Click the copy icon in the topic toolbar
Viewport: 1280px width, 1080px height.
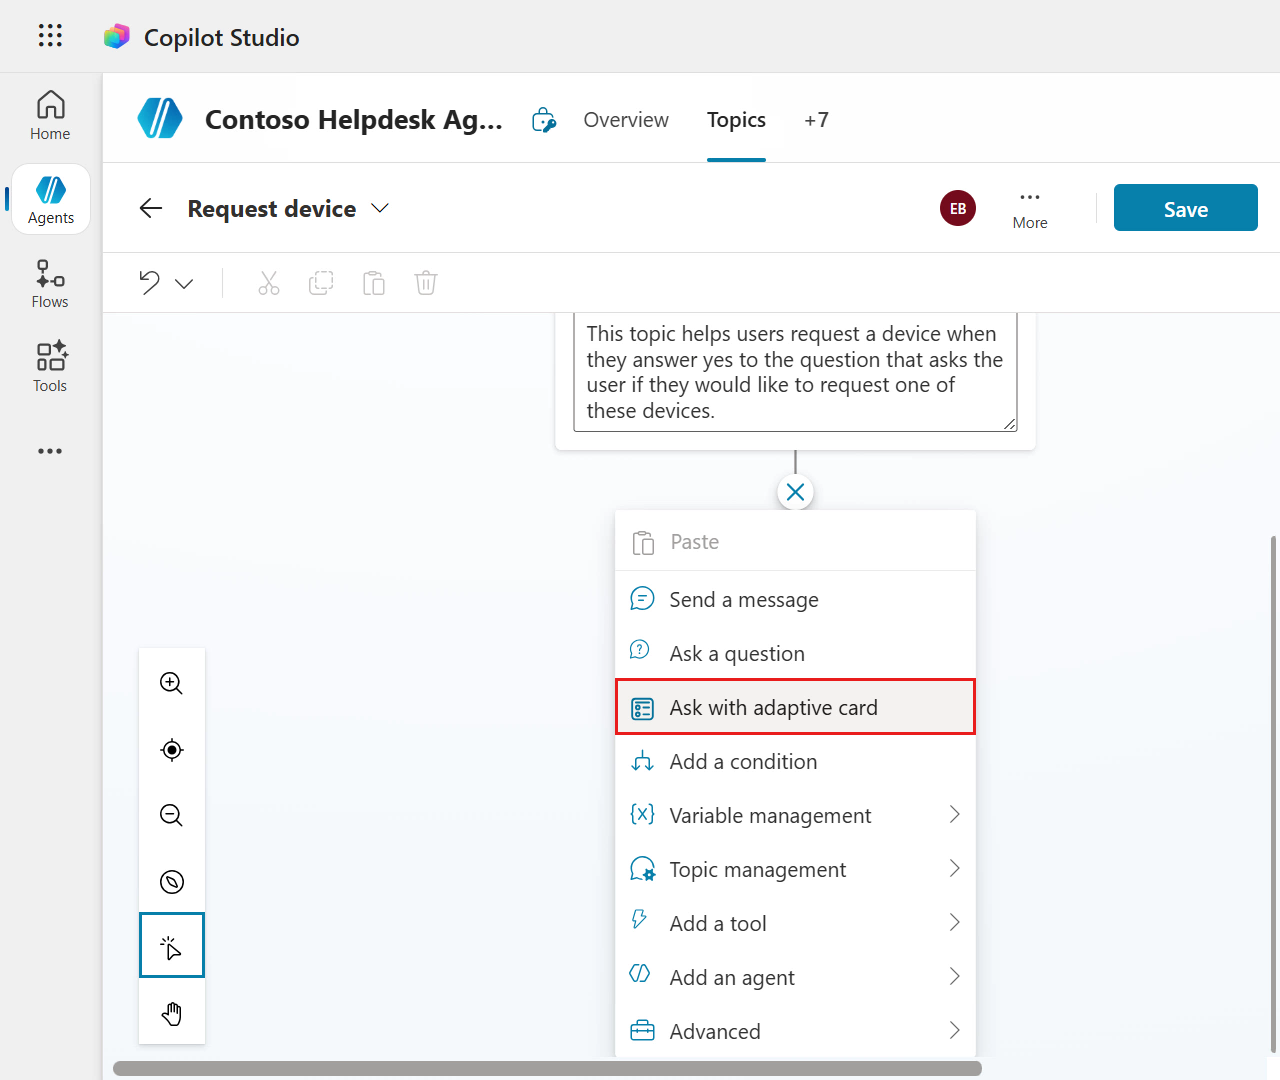(x=321, y=283)
